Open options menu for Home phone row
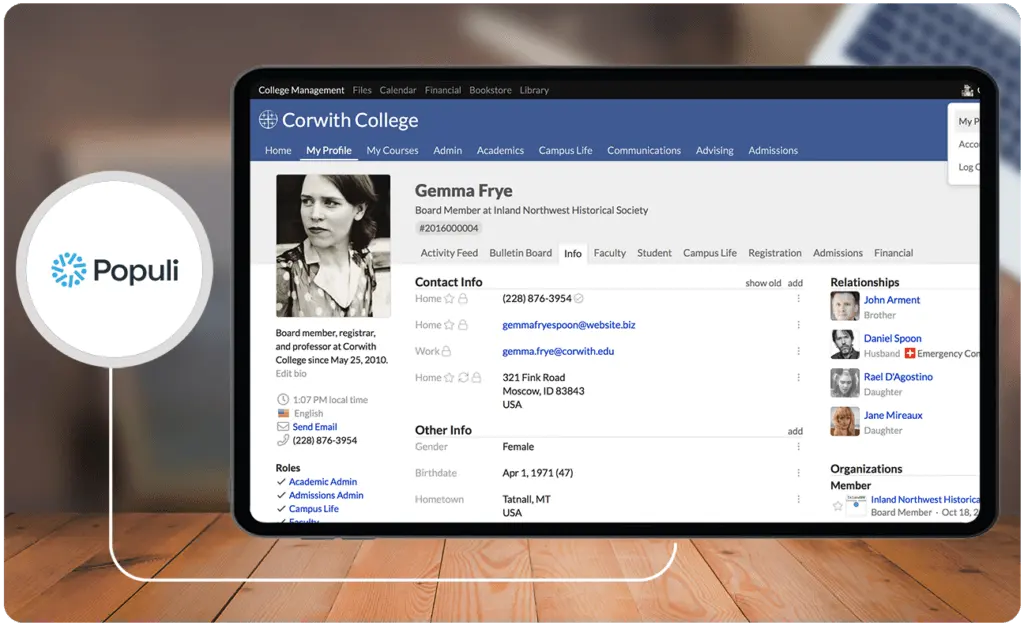The width and height of the screenshot is (1024, 626). pyautogui.click(x=798, y=298)
